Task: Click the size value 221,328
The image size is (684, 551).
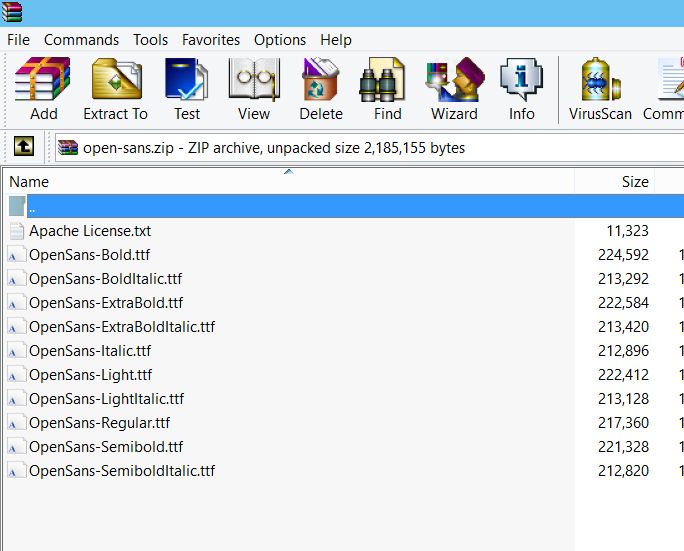Action: click(x=623, y=447)
